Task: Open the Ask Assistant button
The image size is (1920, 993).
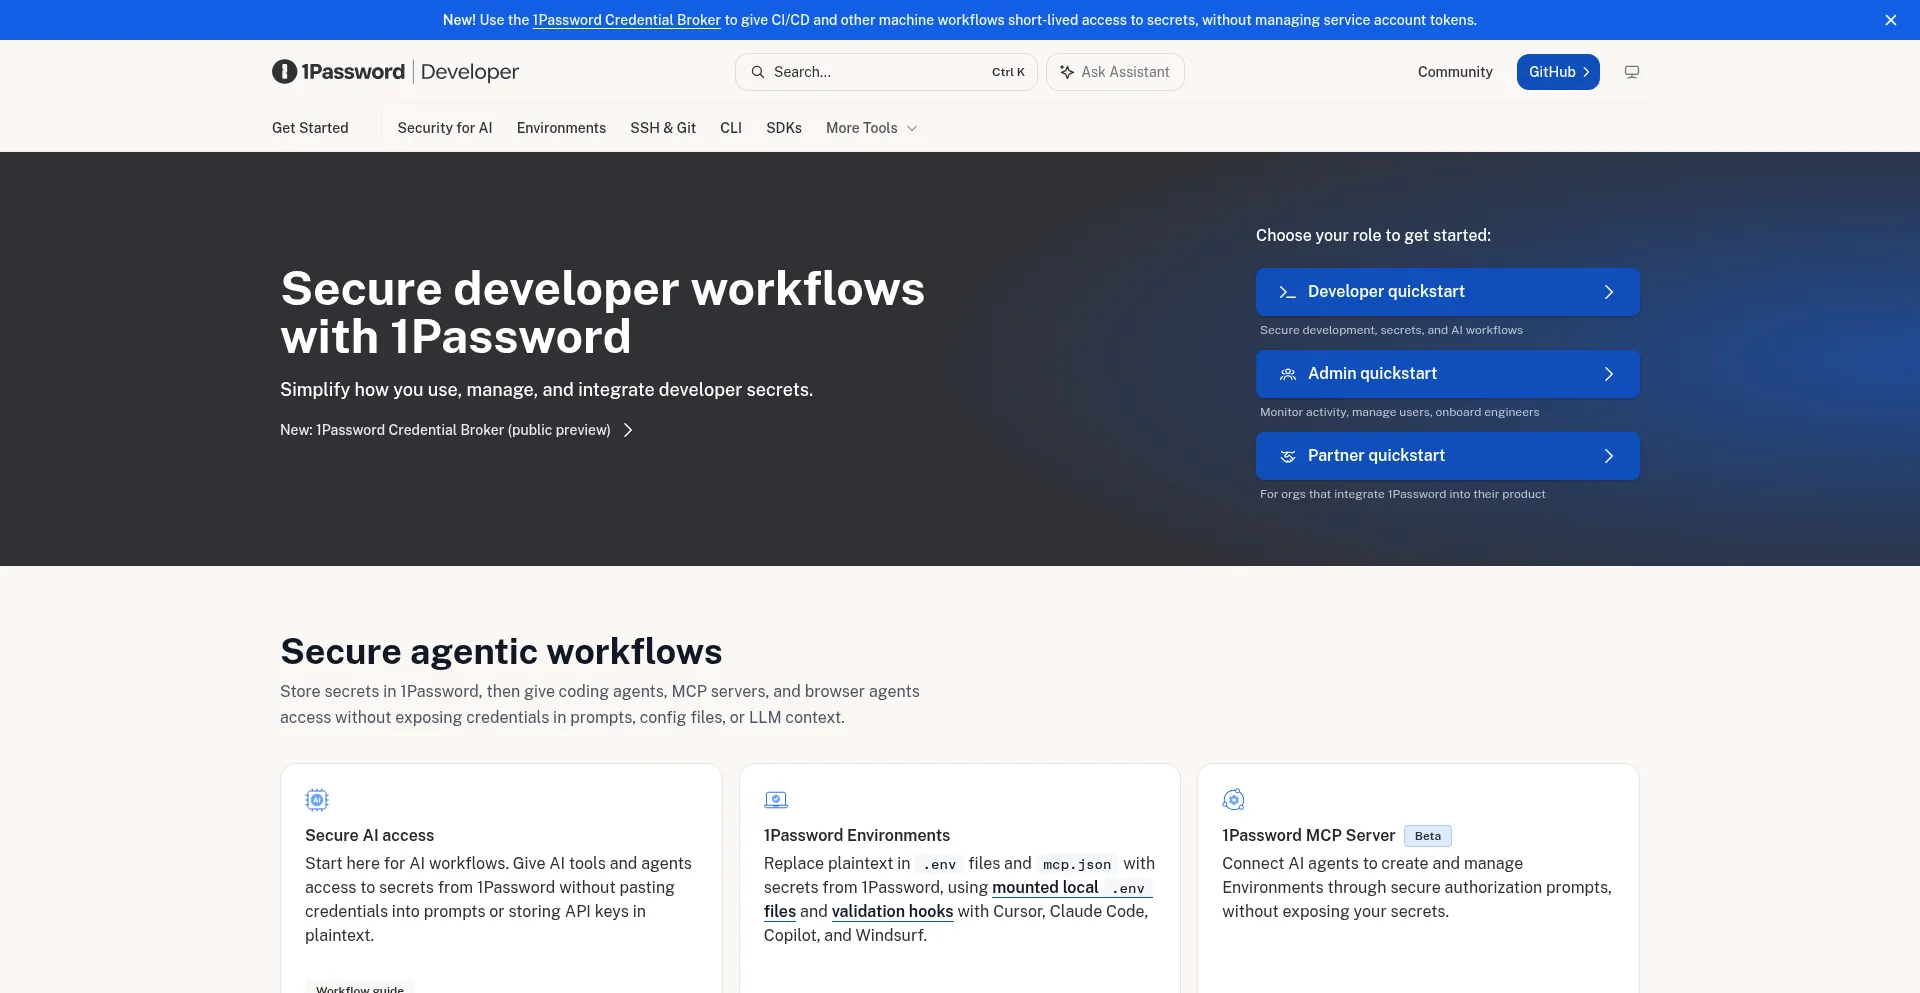Action: click(1115, 72)
